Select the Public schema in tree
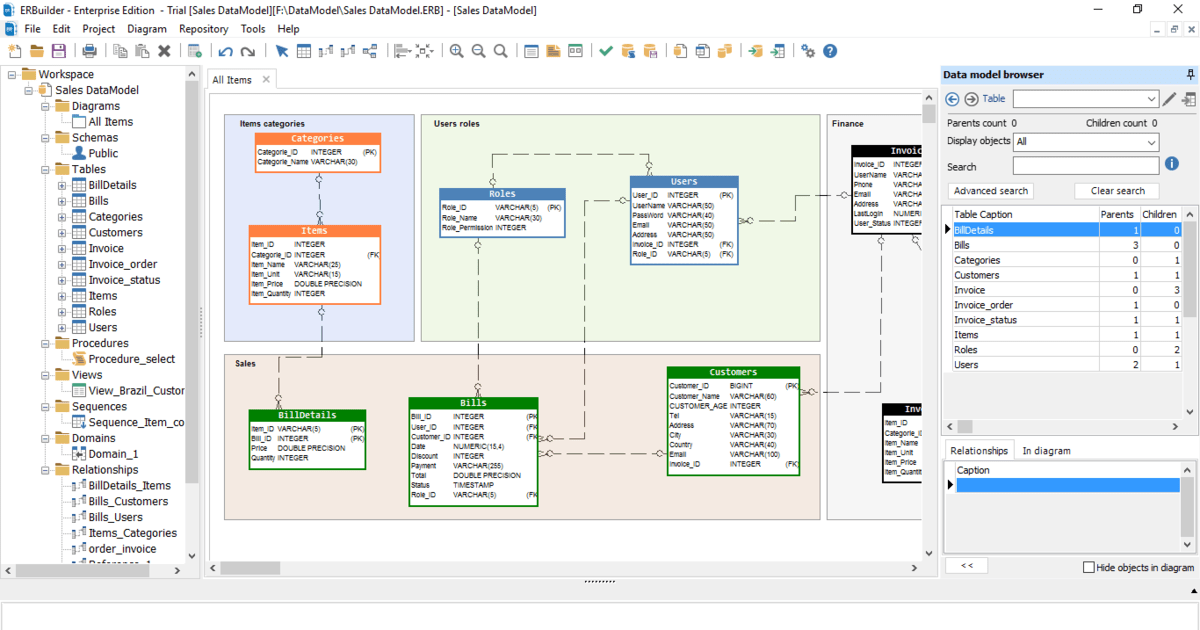Screen dimensions: 1200x630 103,154
